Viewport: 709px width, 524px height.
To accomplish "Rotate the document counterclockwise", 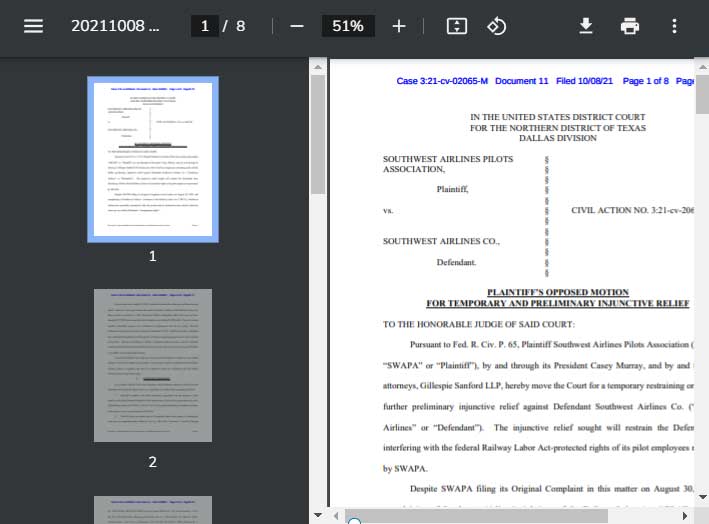I will (496, 26).
